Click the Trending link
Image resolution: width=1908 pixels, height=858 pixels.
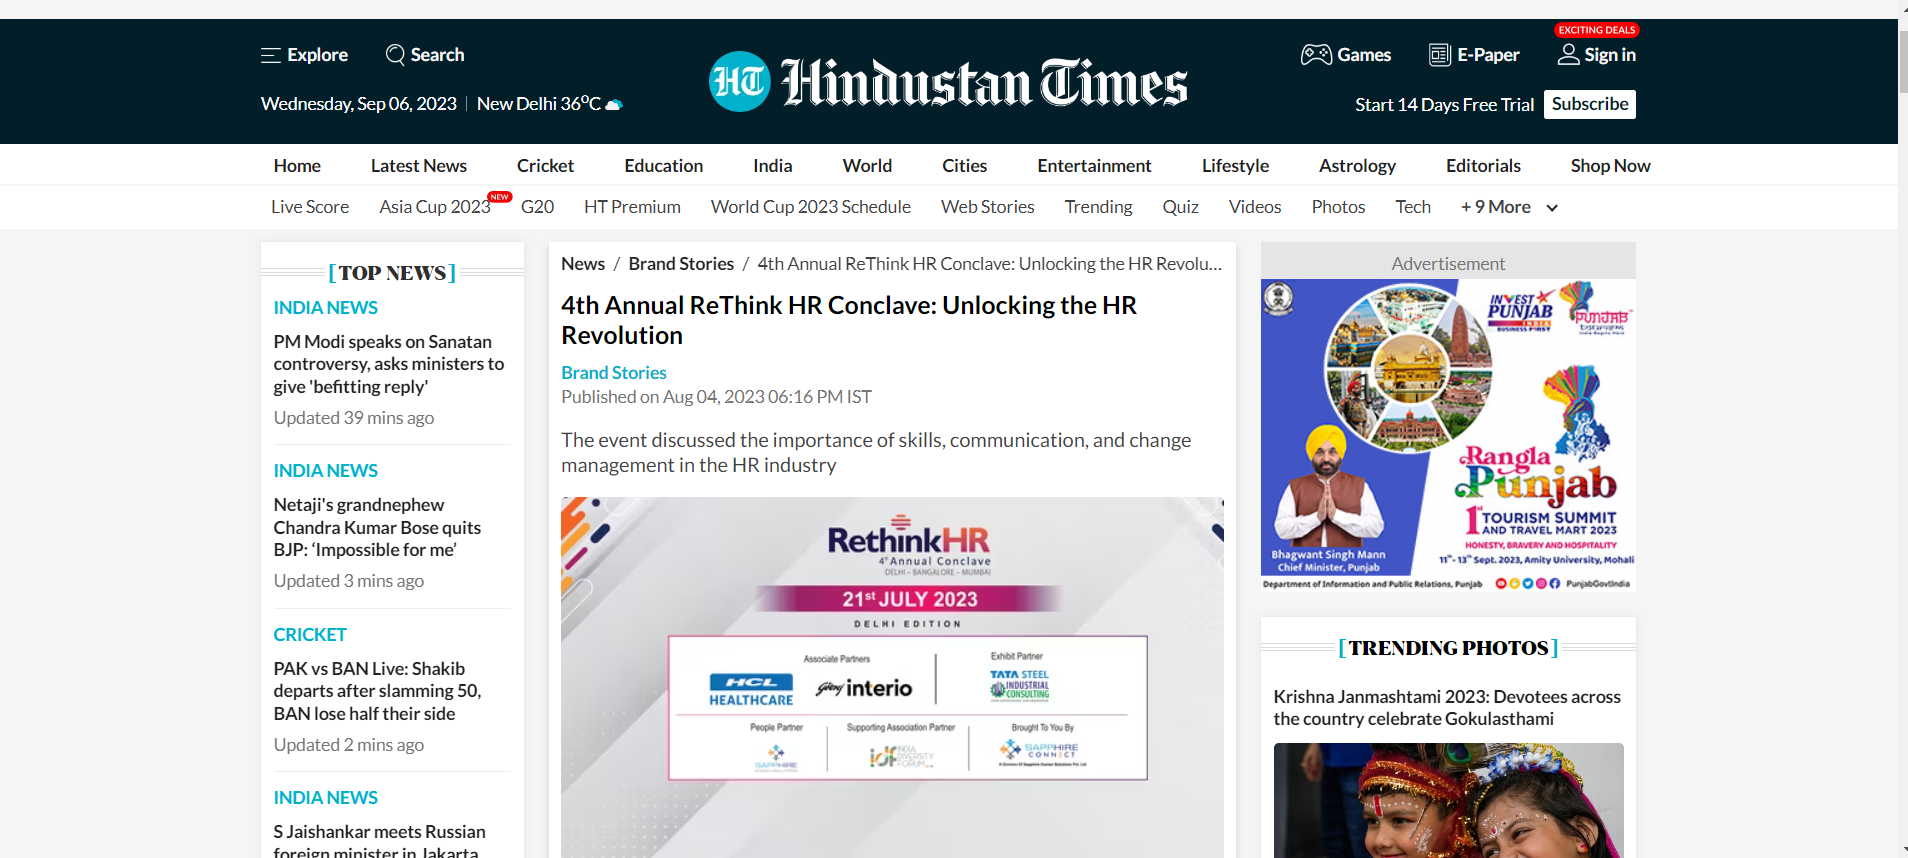pyautogui.click(x=1098, y=207)
